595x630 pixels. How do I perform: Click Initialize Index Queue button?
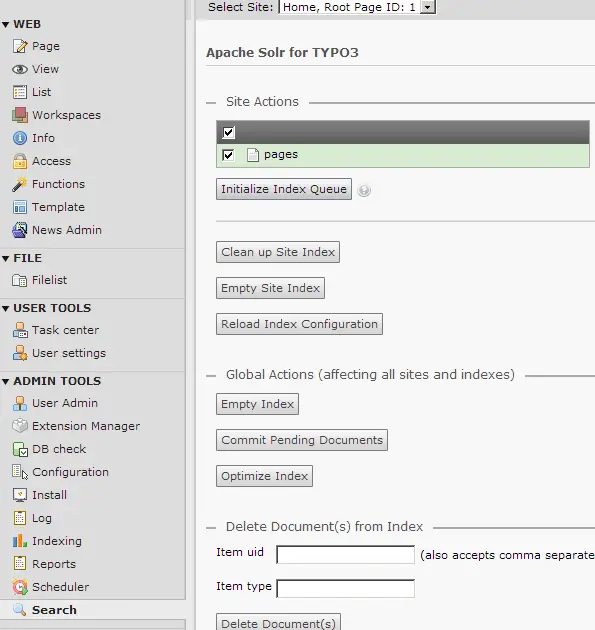coord(284,189)
